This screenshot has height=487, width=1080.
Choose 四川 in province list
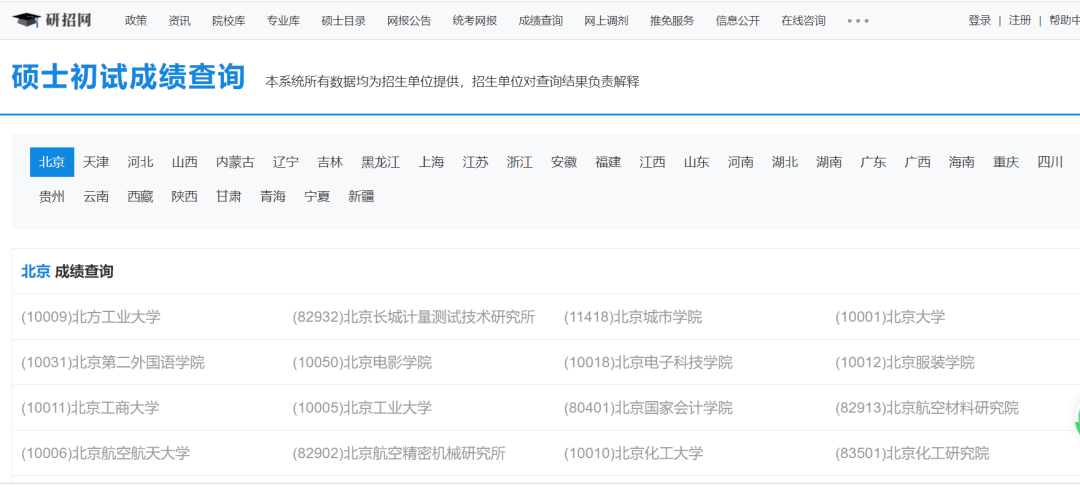[x=1050, y=163]
